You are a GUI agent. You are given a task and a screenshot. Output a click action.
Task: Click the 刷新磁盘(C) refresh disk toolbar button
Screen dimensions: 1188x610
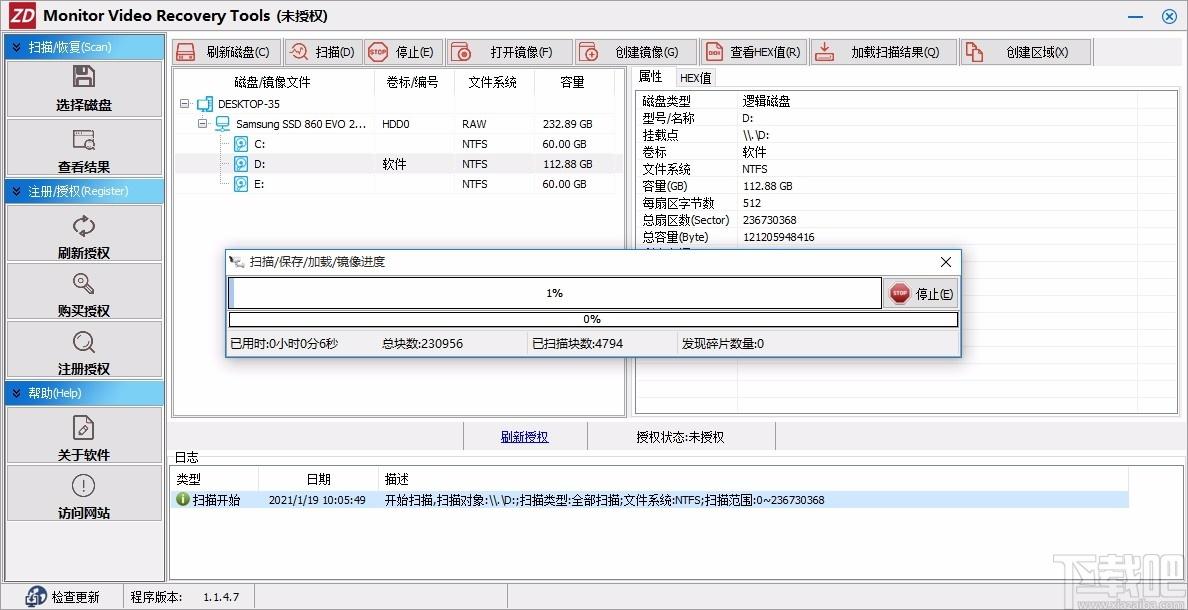[x=226, y=52]
